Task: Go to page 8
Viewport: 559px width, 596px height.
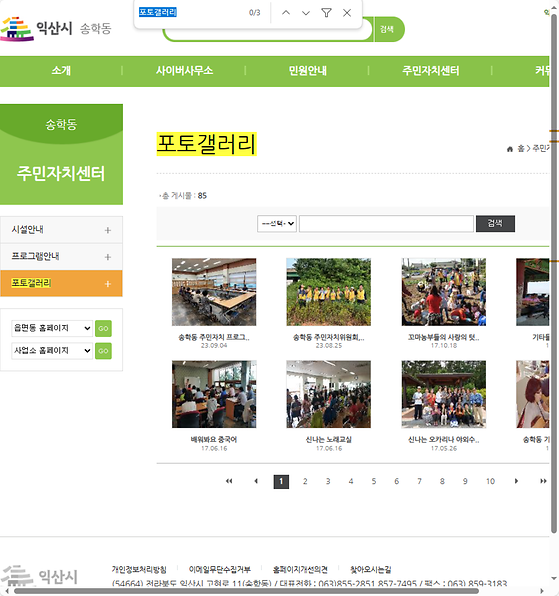Action: pyautogui.click(x=442, y=482)
